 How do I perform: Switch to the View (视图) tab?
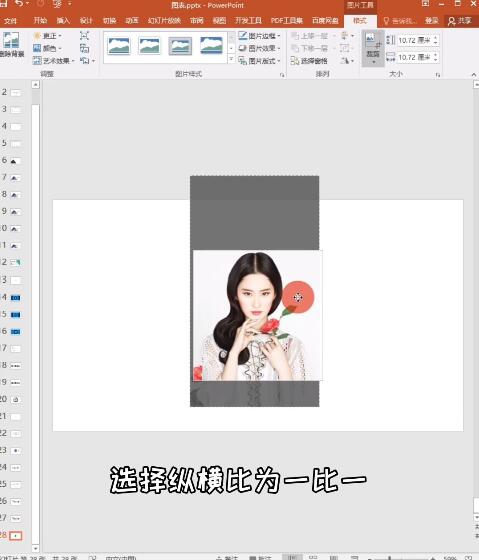[x=219, y=21]
